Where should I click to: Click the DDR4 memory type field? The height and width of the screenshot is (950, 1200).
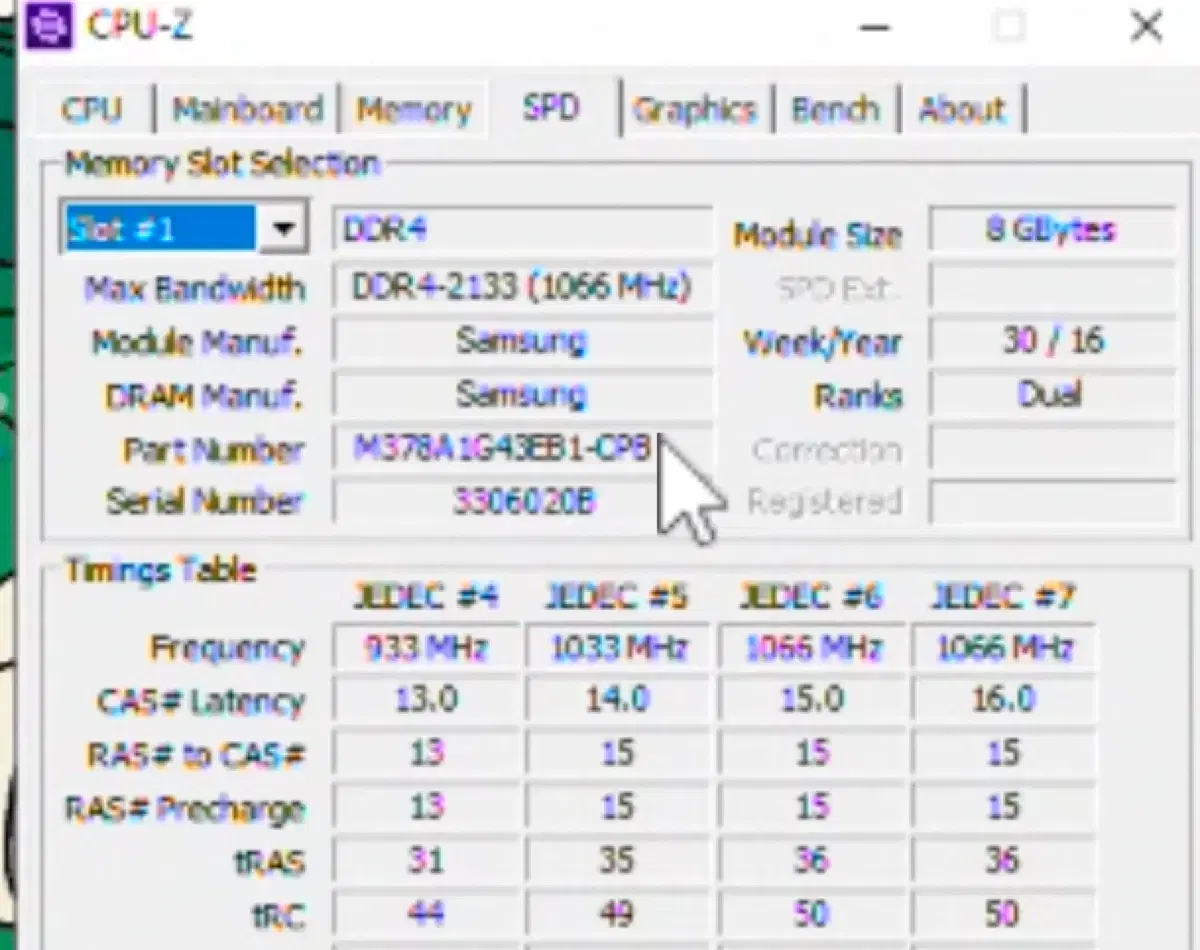pos(522,230)
